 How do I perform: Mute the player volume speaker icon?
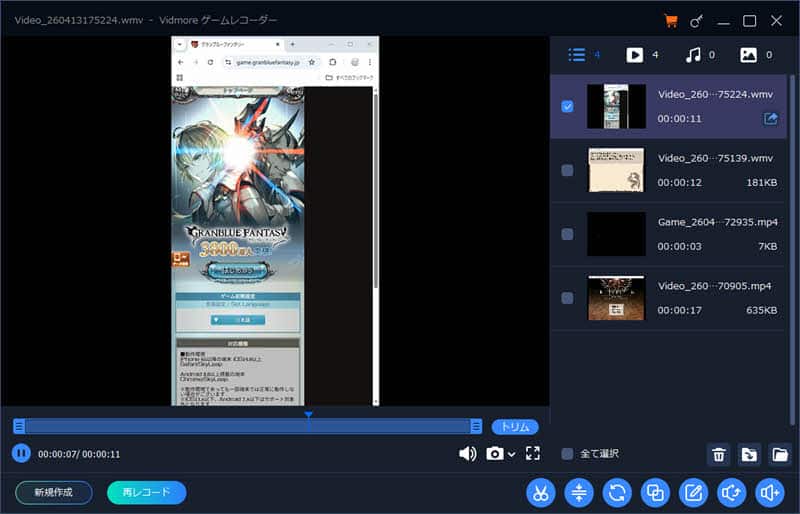point(467,453)
